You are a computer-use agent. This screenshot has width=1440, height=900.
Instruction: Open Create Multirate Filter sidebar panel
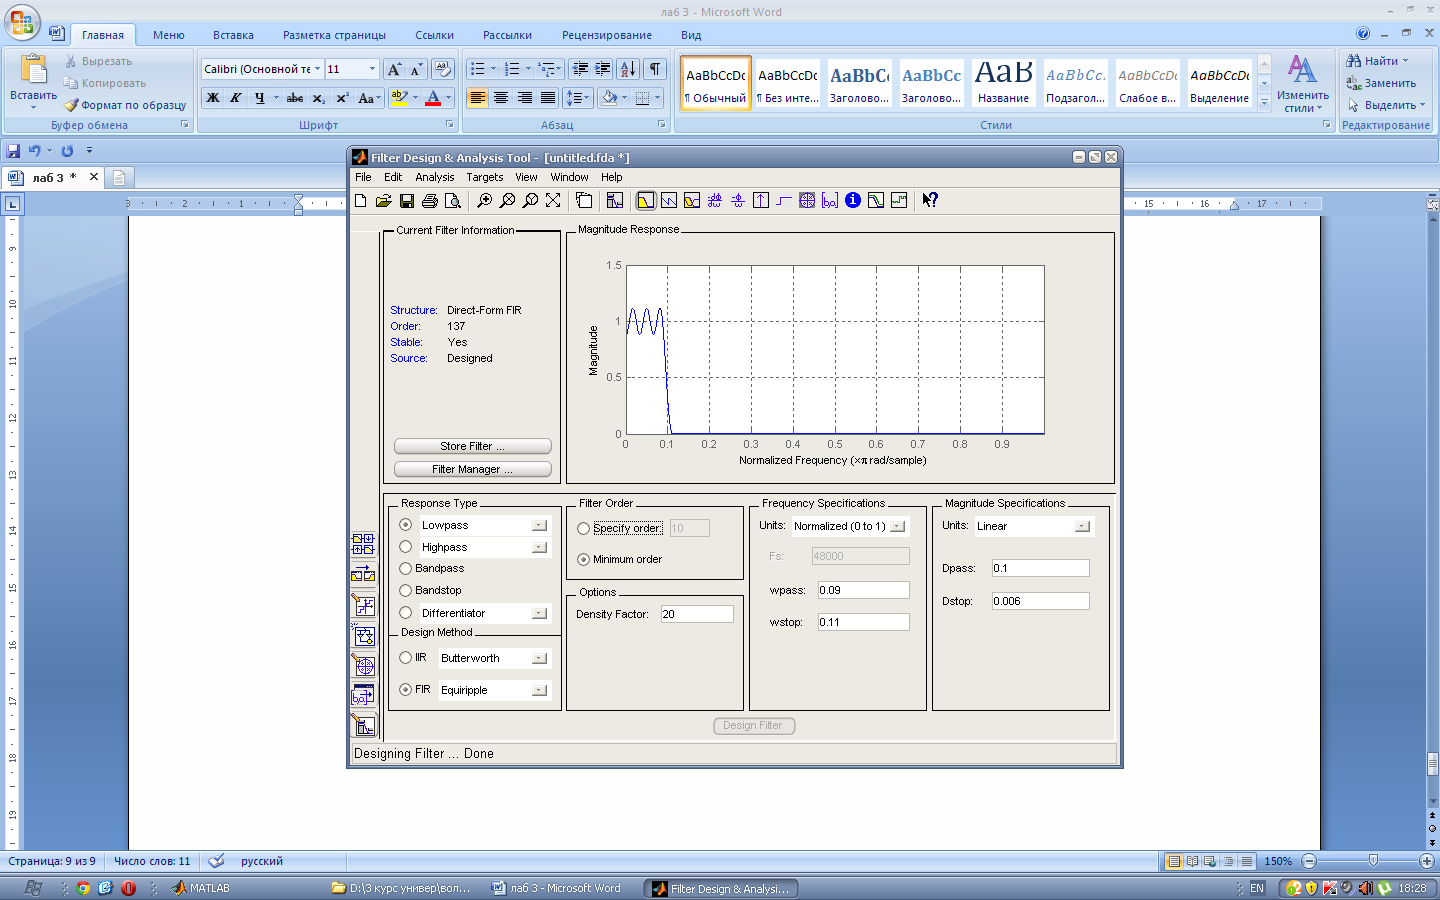click(364, 545)
